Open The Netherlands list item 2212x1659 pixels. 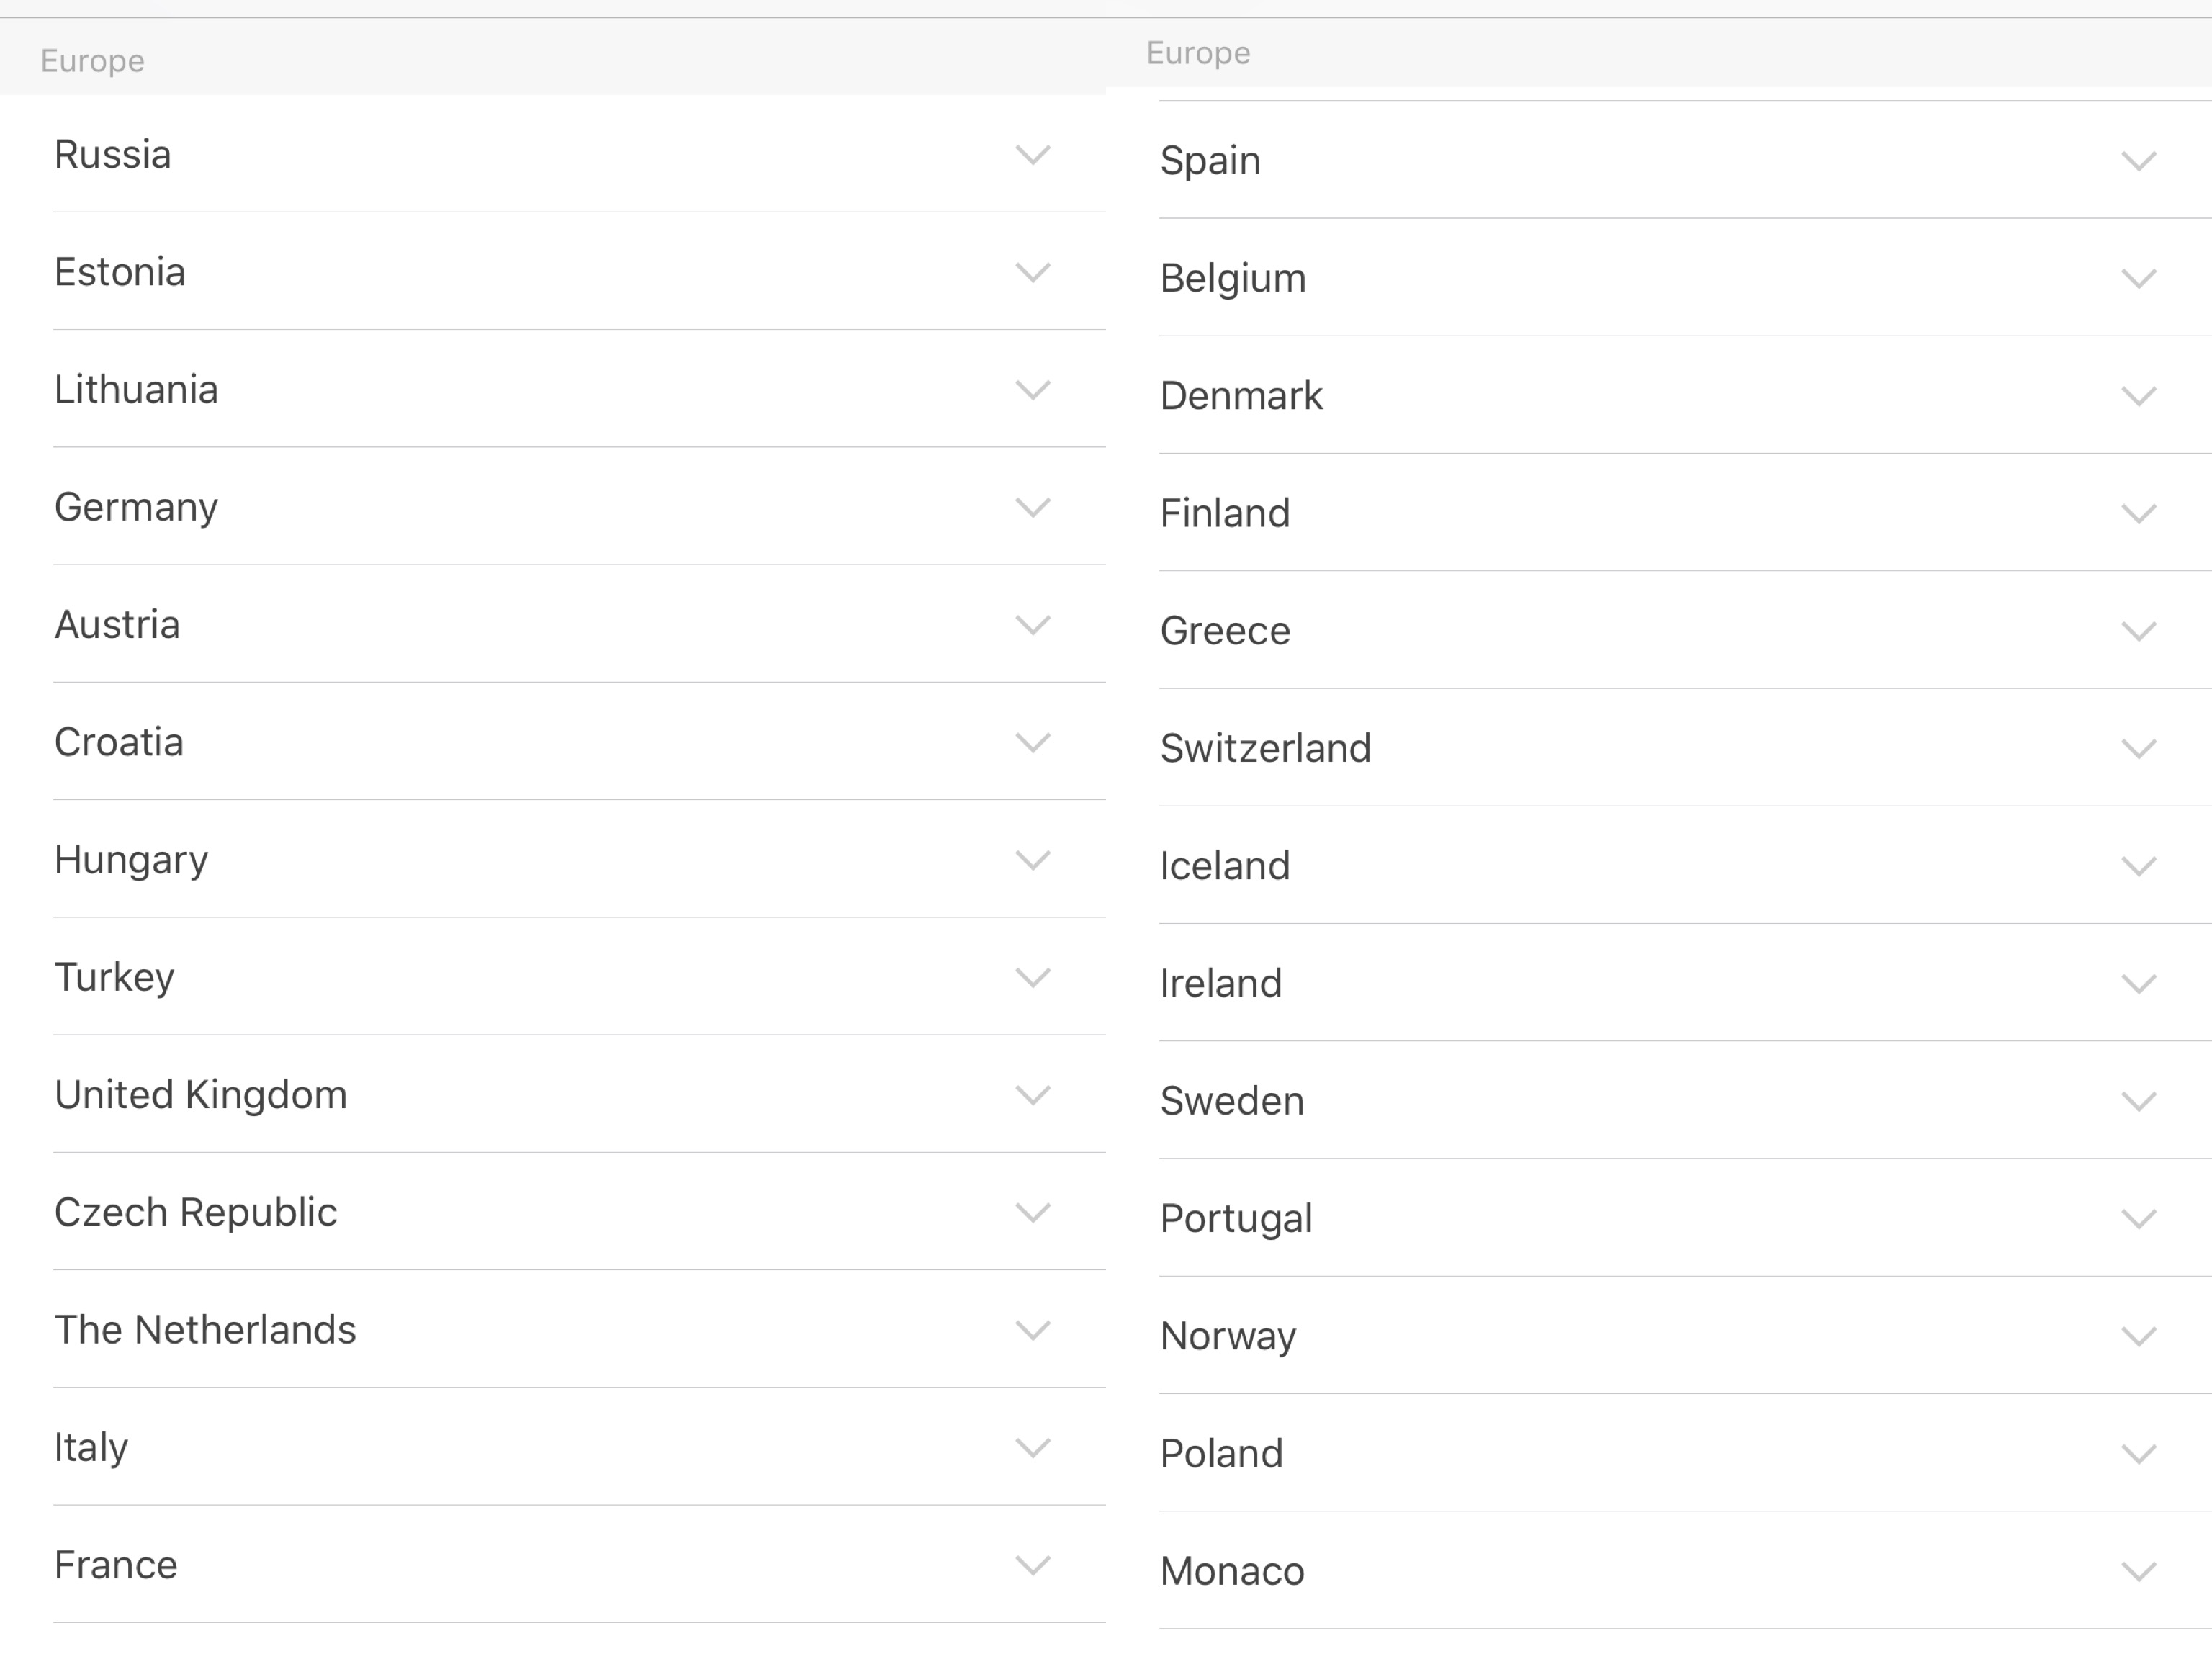coord(205,1330)
